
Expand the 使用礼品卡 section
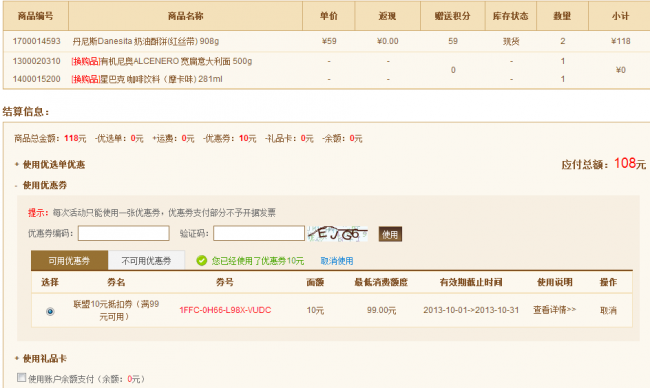(x=44, y=359)
